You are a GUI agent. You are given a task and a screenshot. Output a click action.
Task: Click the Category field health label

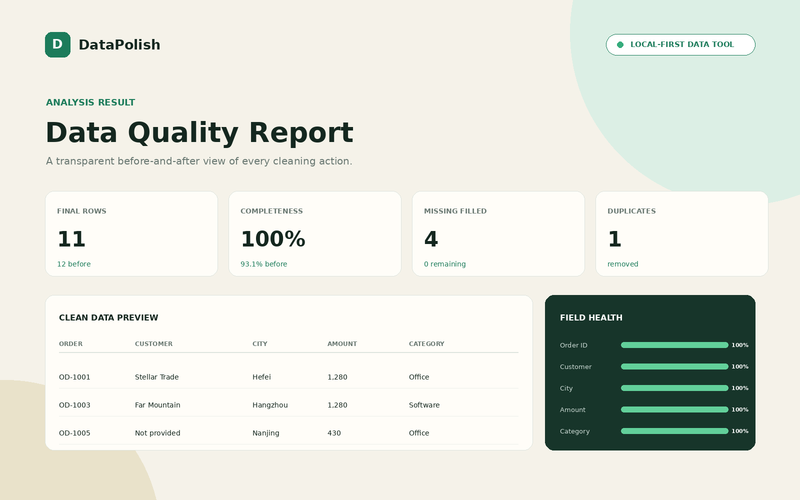click(x=574, y=431)
